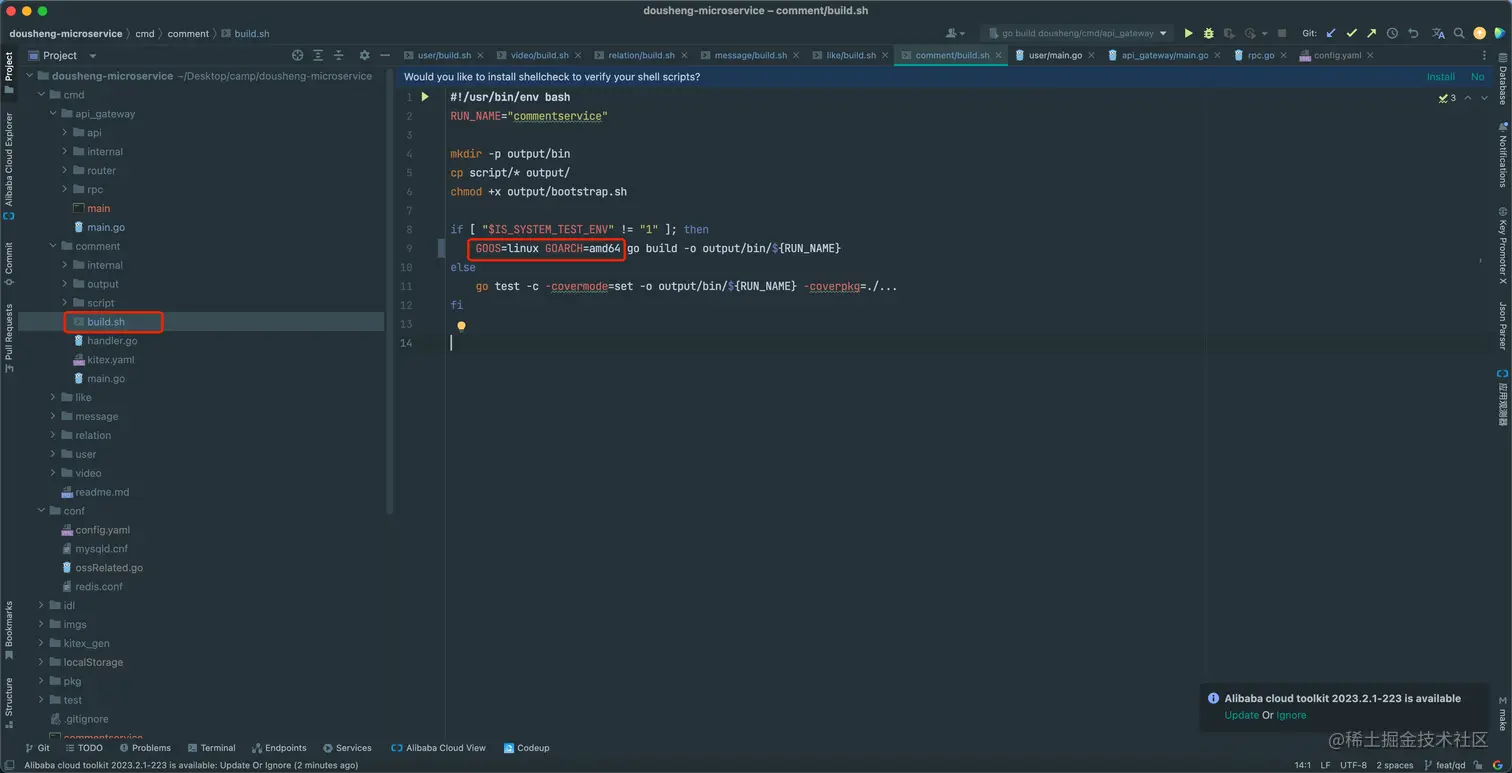
Task: Expand the like folder
Action: click(54, 397)
